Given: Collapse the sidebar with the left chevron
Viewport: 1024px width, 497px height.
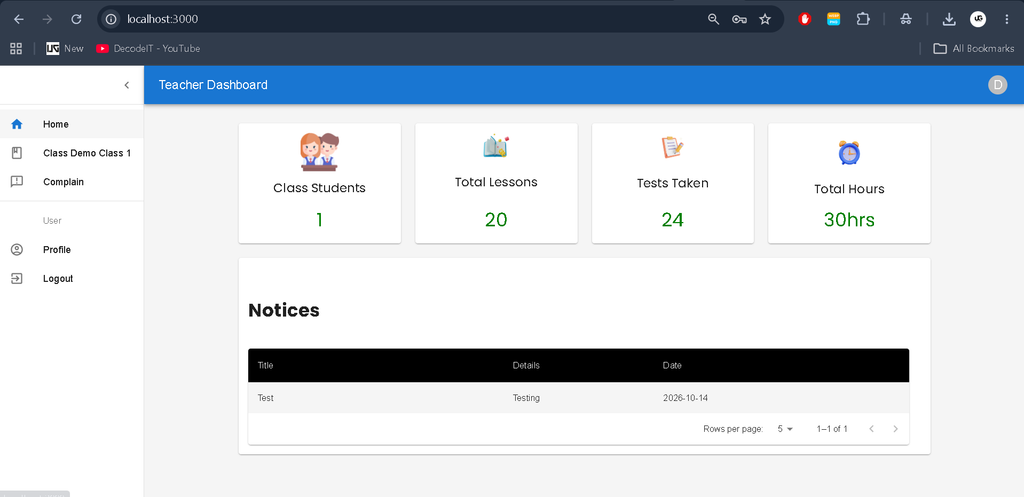Looking at the screenshot, I should (127, 85).
